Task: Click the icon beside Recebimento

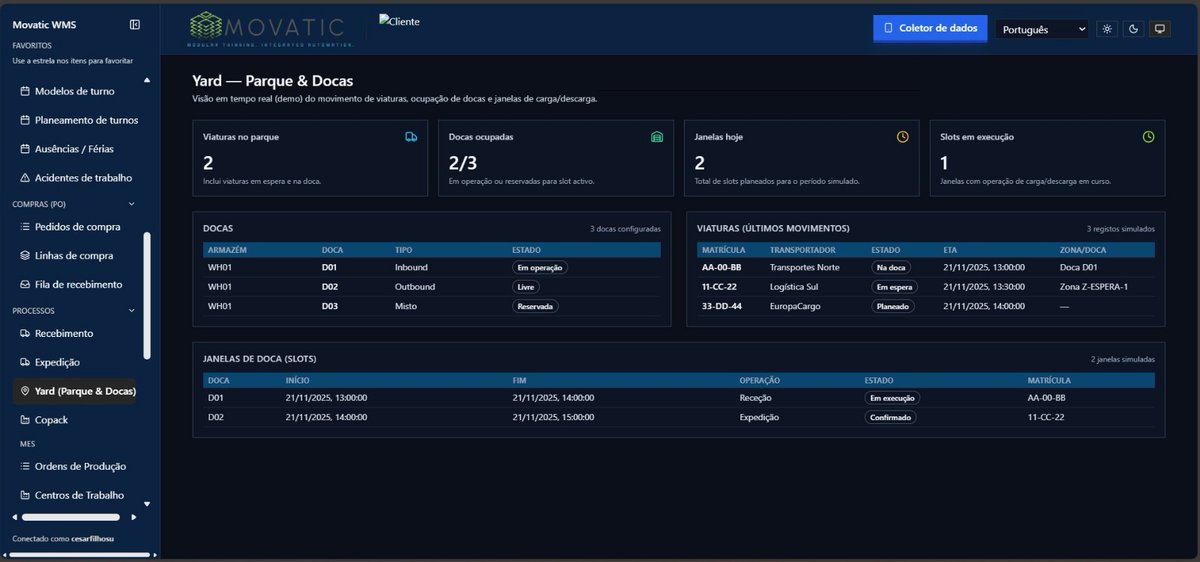Action: [x=25, y=333]
